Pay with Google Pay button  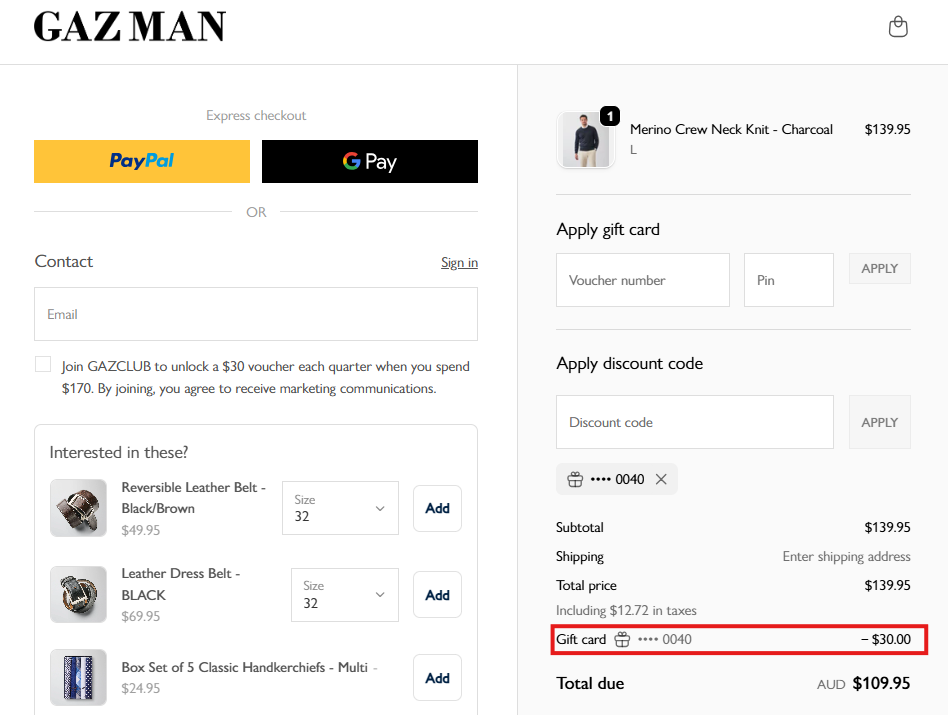pos(370,161)
